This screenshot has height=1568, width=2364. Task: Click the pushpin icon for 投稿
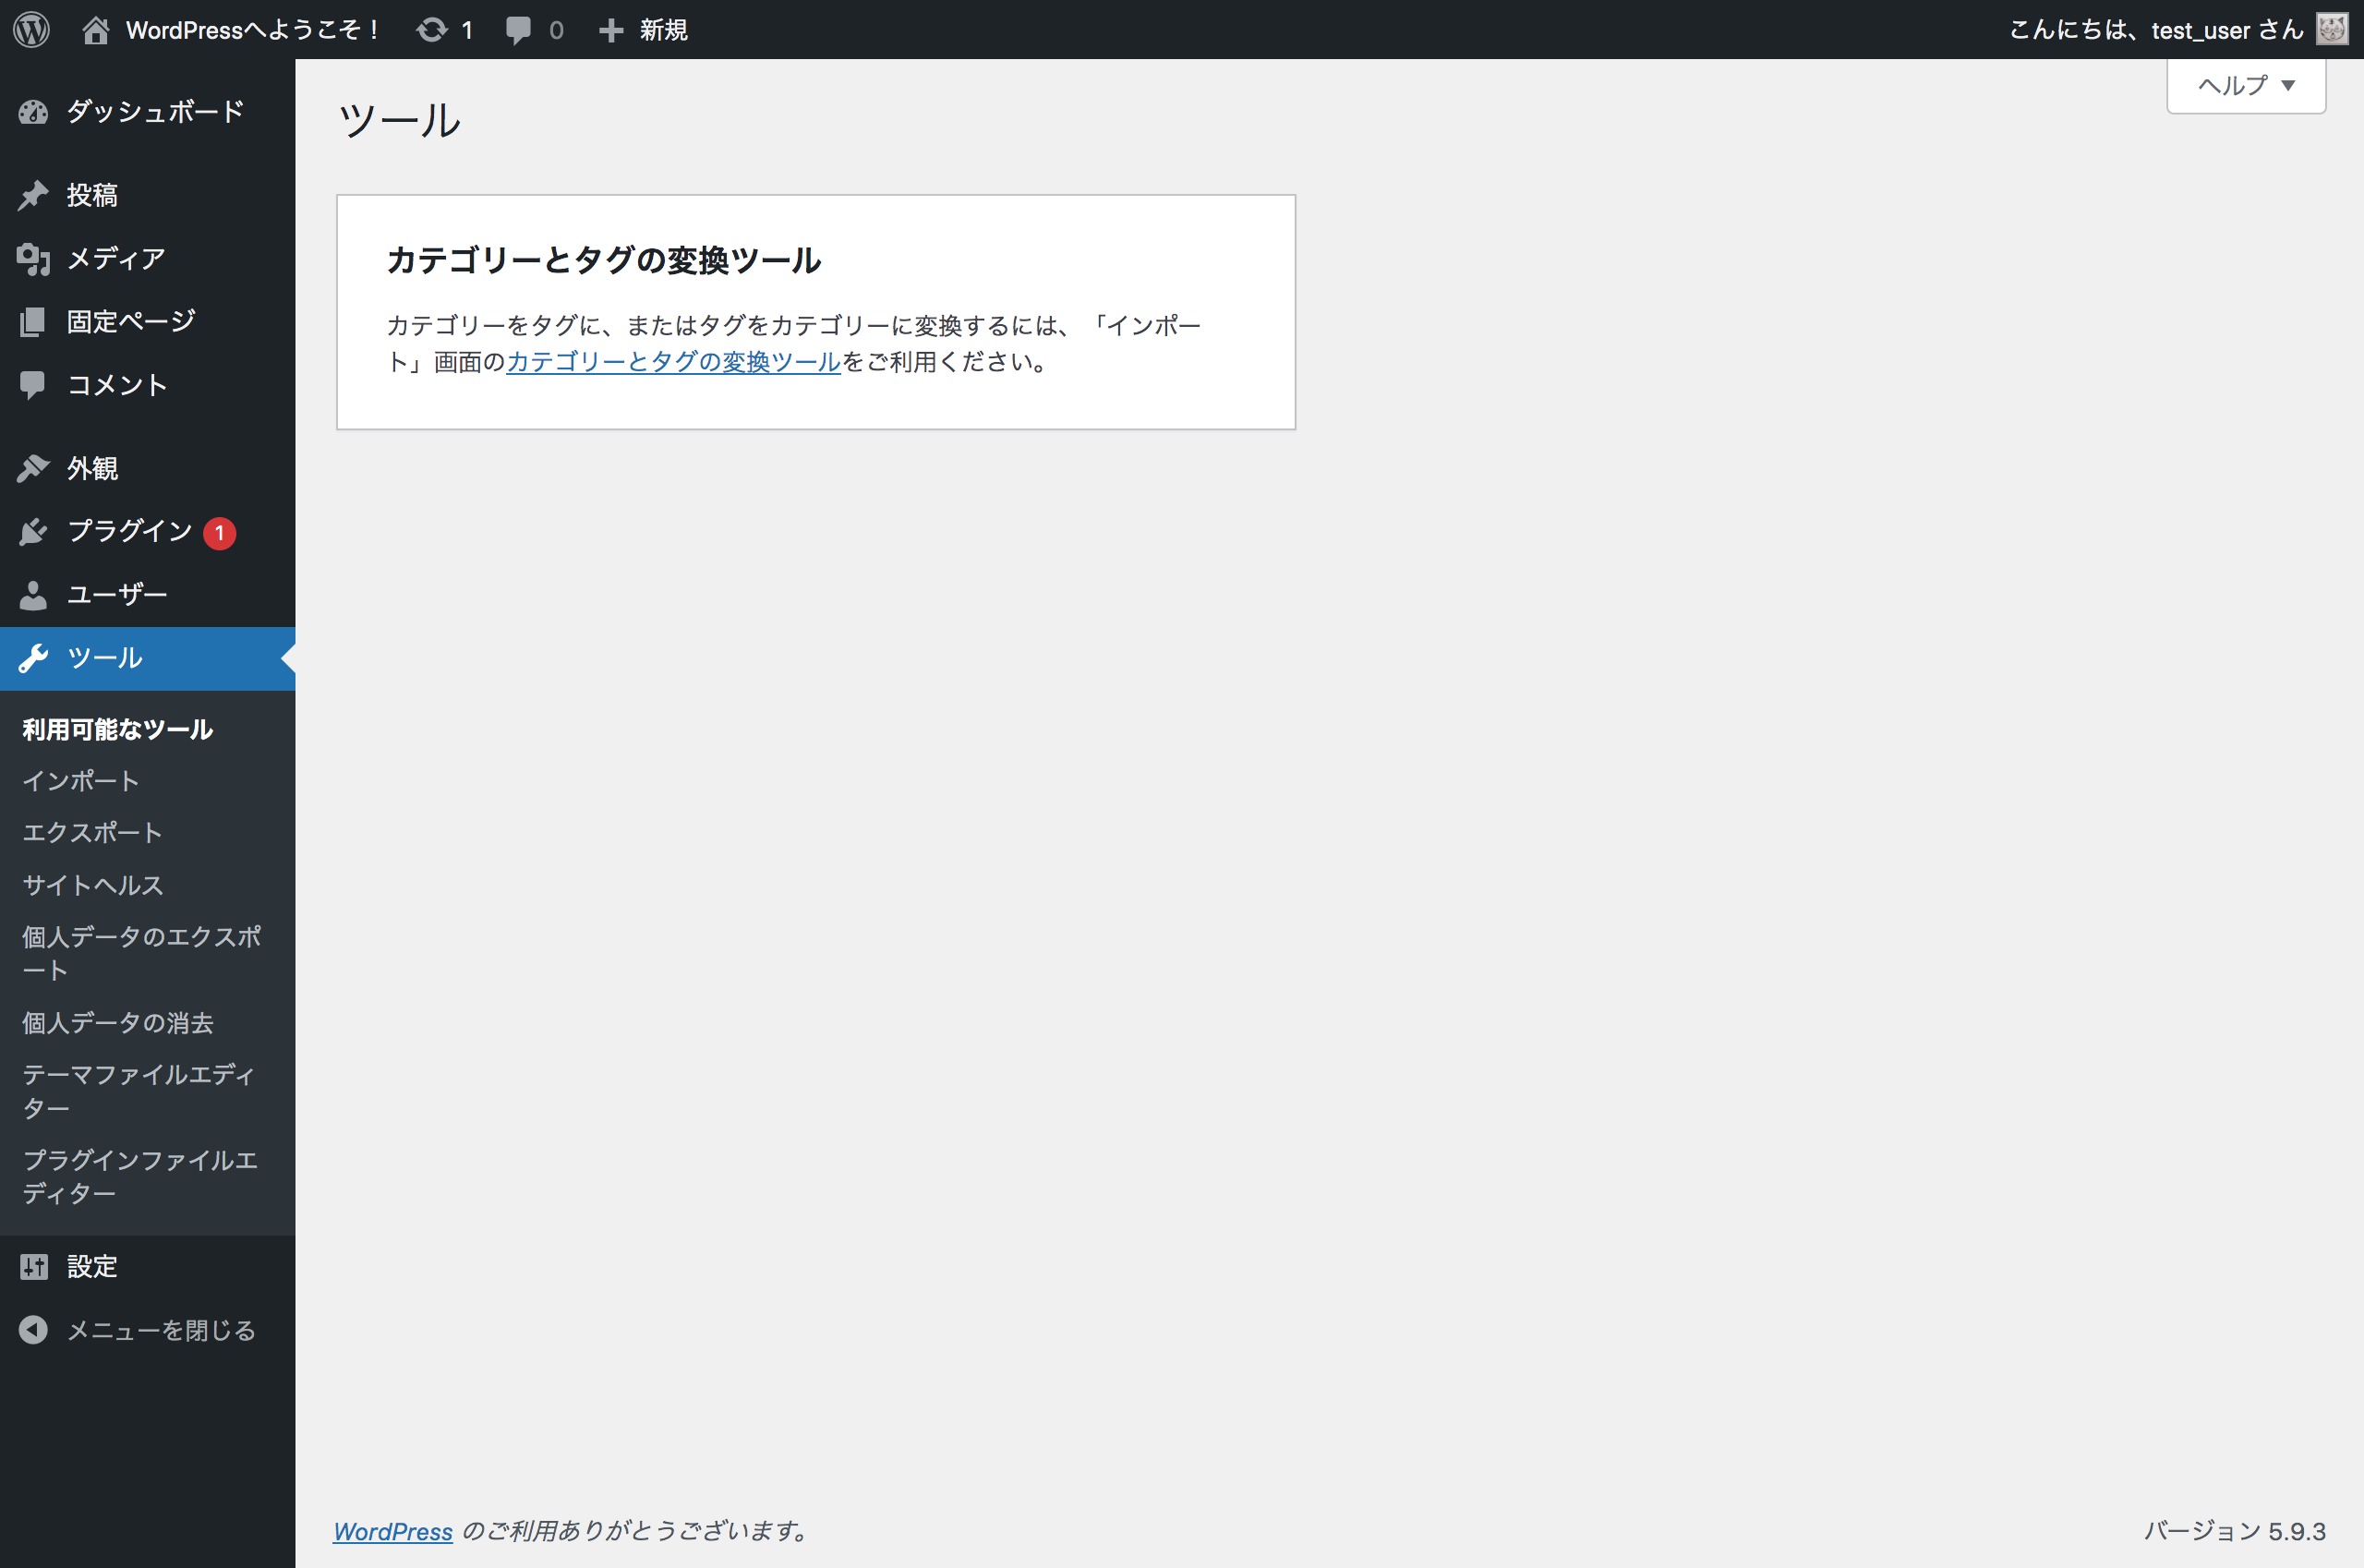tap(33, 195)
